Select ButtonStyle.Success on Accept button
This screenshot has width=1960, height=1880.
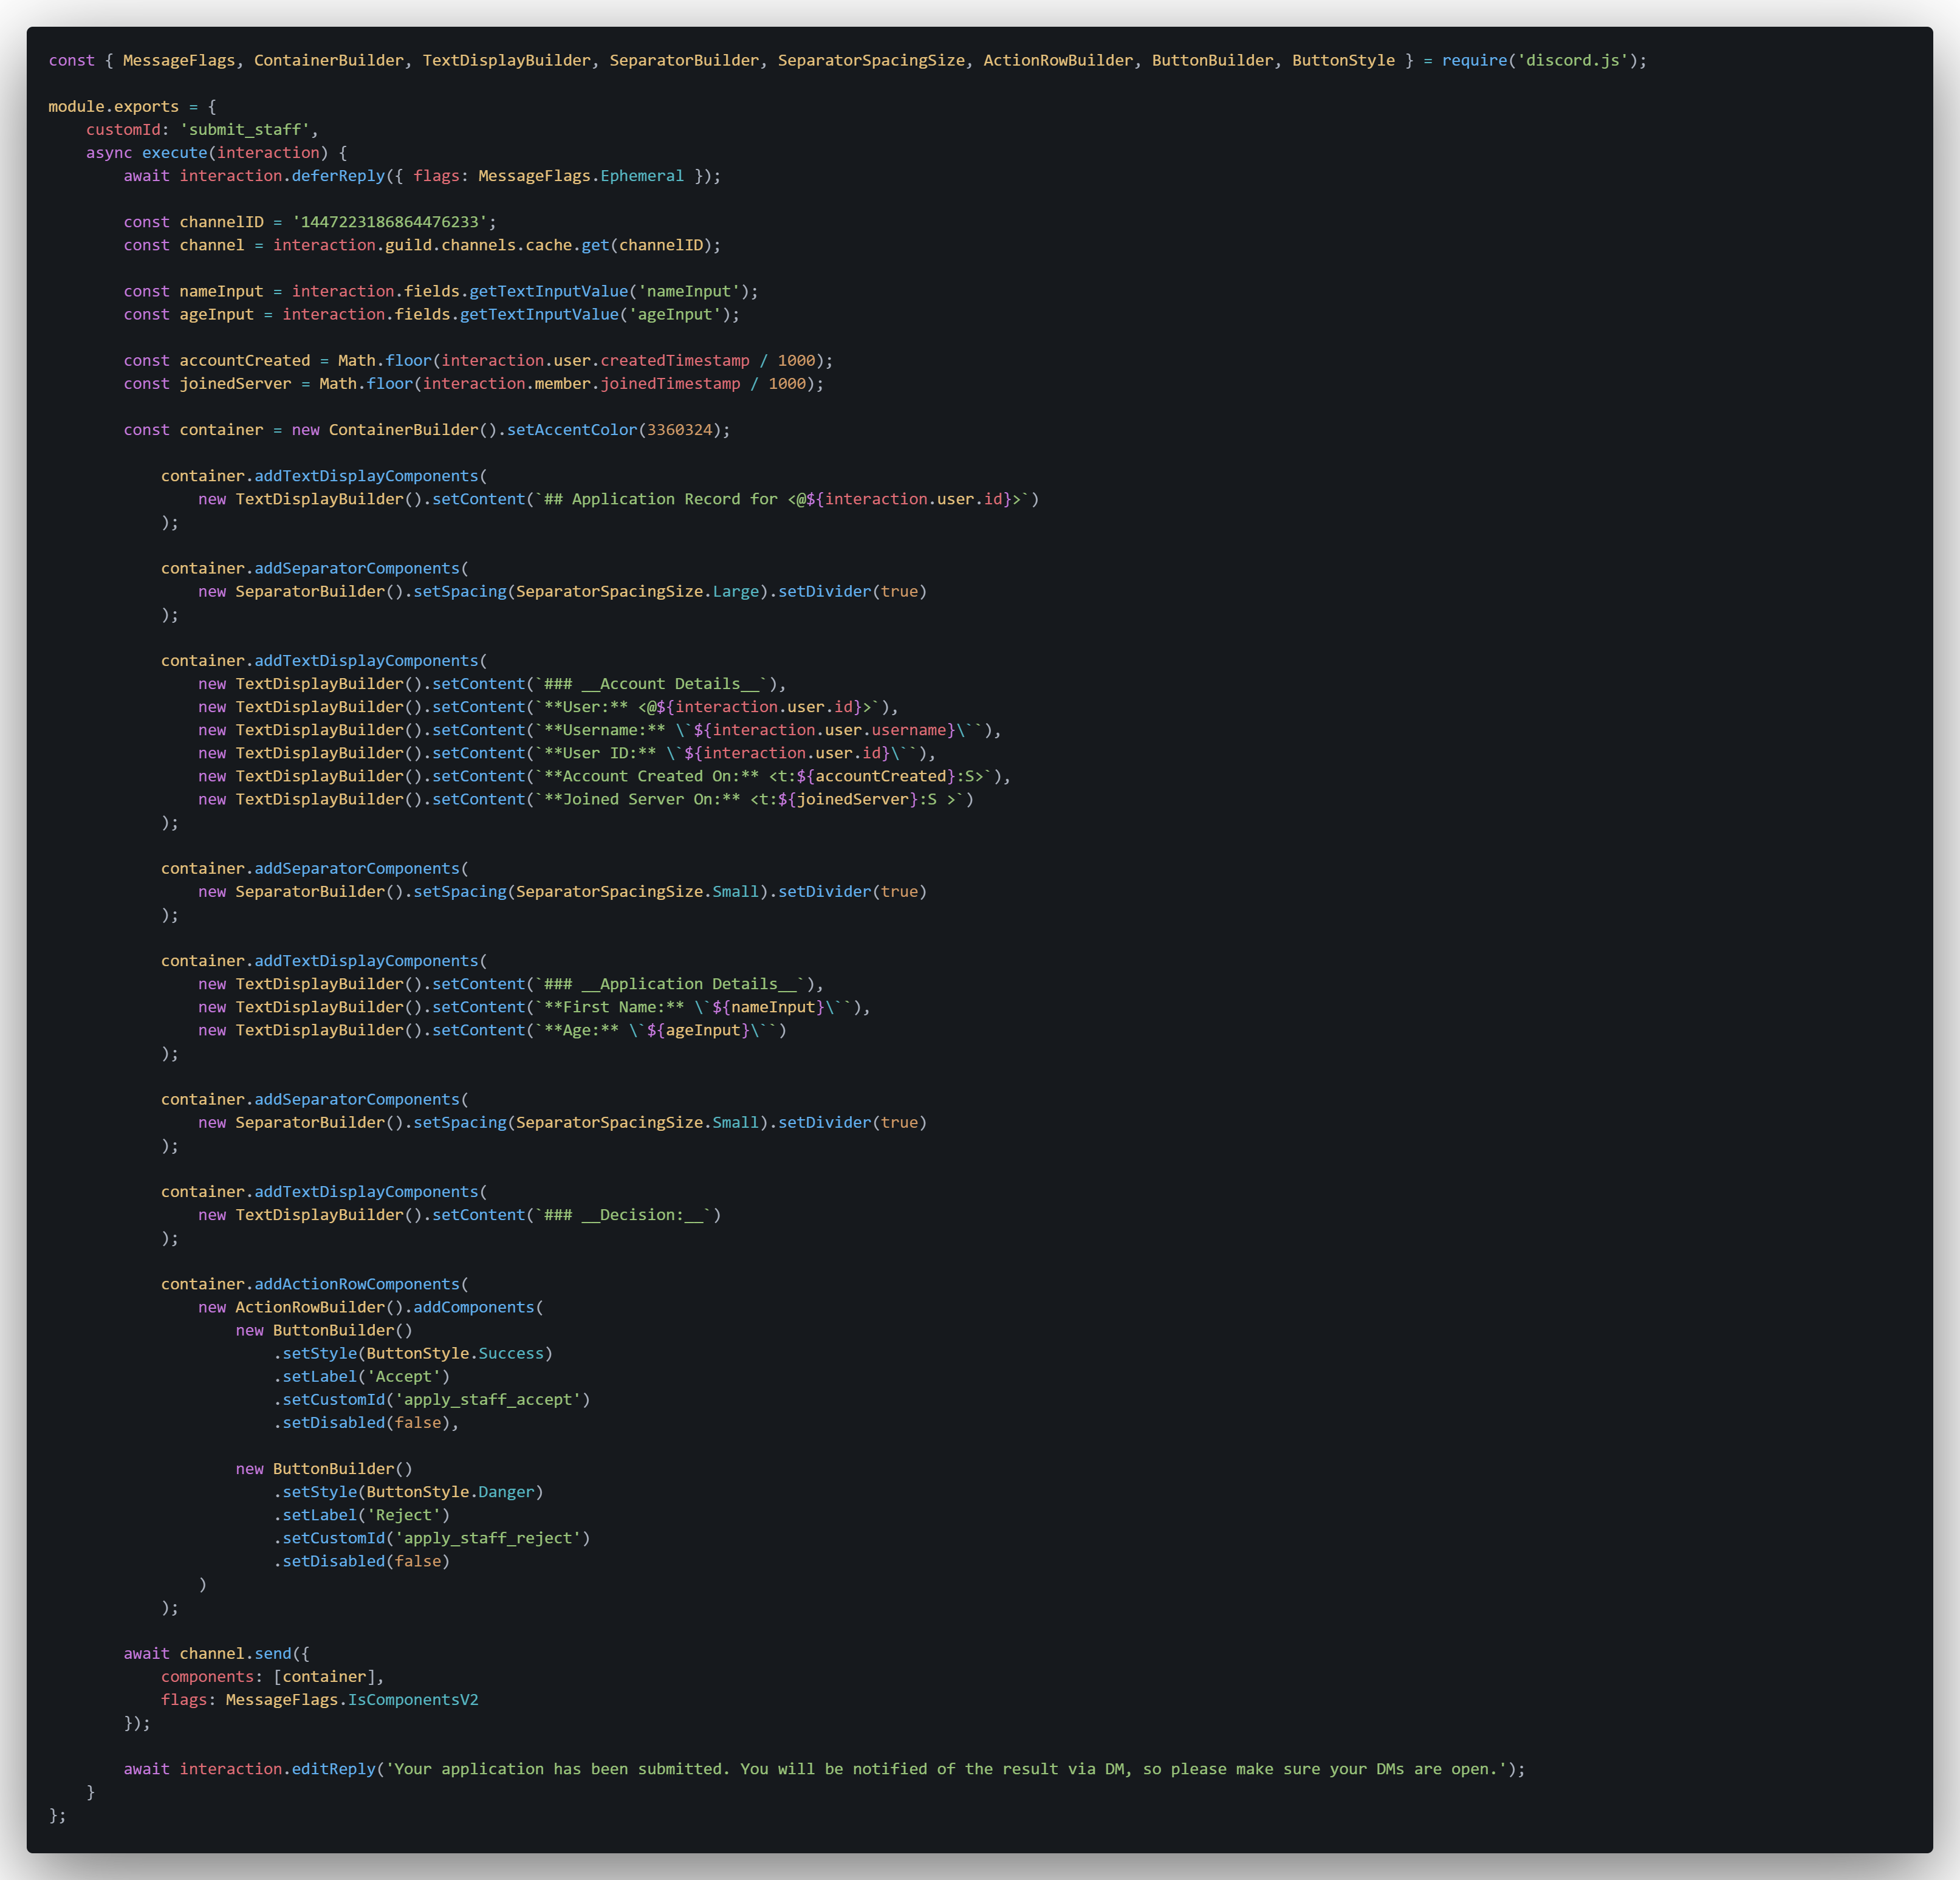point(455,1353)
